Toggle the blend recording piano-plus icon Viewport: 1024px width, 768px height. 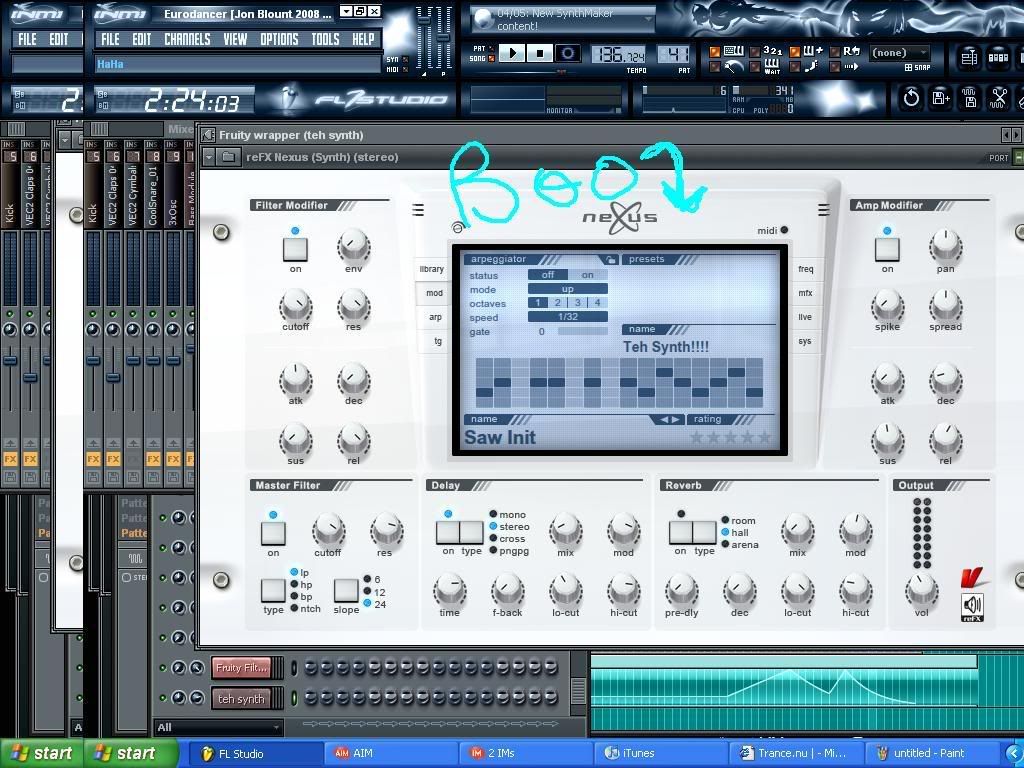click(813, 50)
